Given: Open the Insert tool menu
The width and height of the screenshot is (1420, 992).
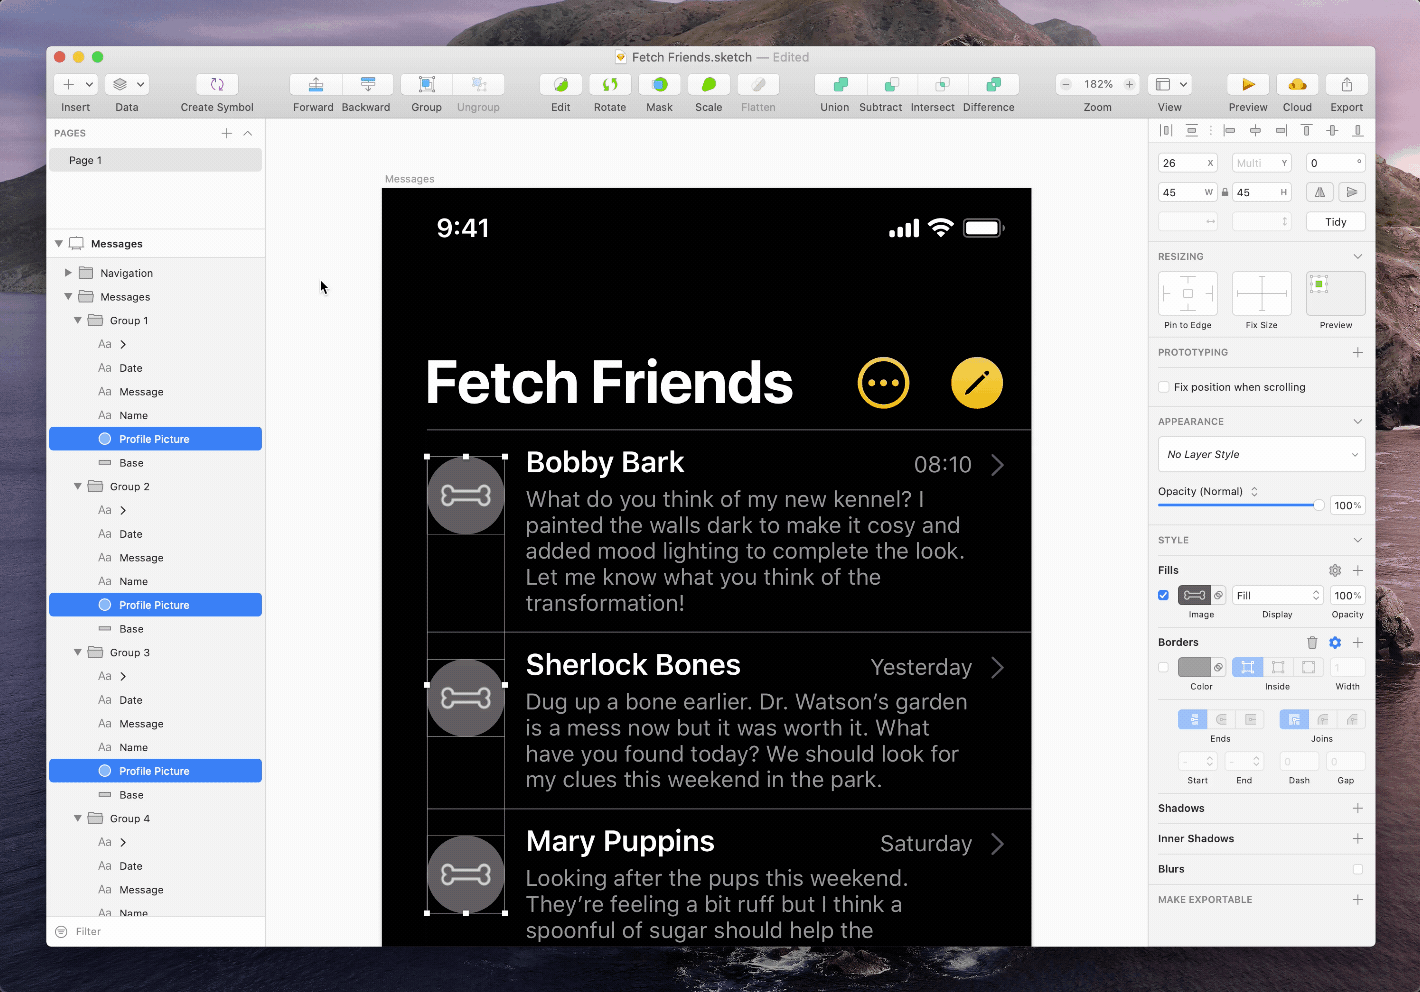Looking at the screenshot, I should pos(76,85).
